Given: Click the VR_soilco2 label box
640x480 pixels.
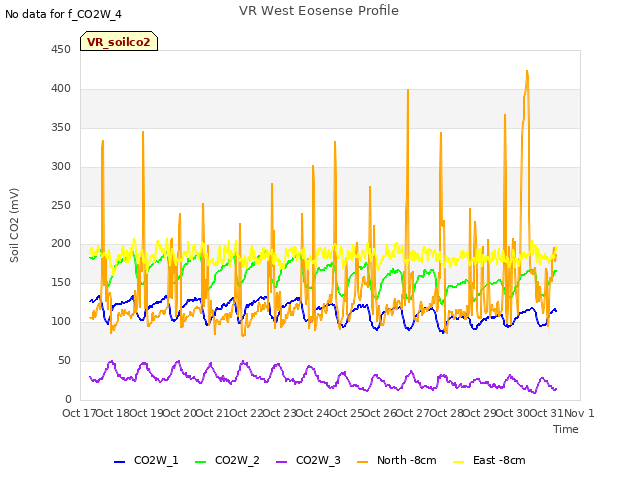Looking at the screenshot, I should pos(119,41).
